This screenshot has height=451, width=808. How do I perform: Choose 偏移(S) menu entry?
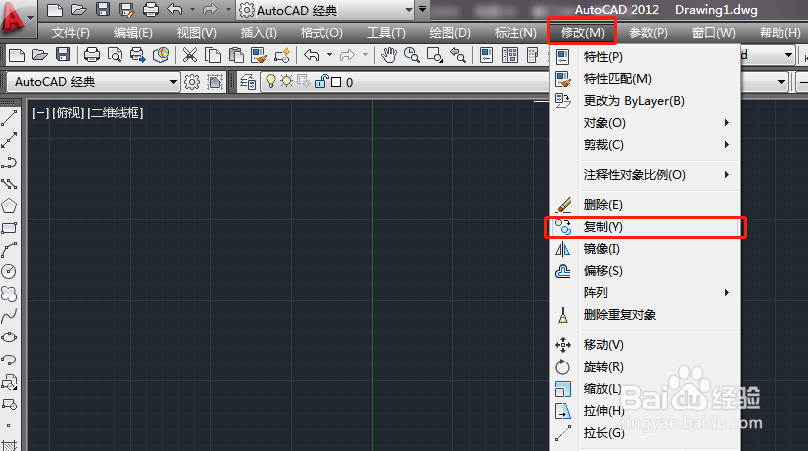click(x=644, y=271)
